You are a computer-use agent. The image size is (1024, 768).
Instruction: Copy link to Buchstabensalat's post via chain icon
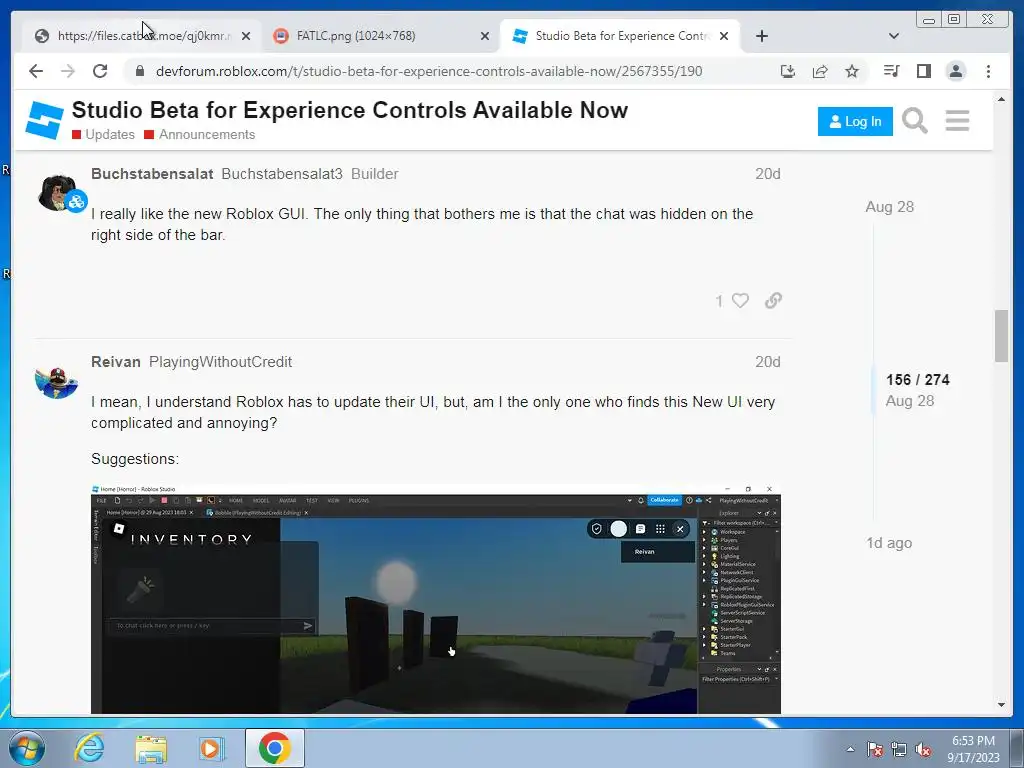click(773, 300)
